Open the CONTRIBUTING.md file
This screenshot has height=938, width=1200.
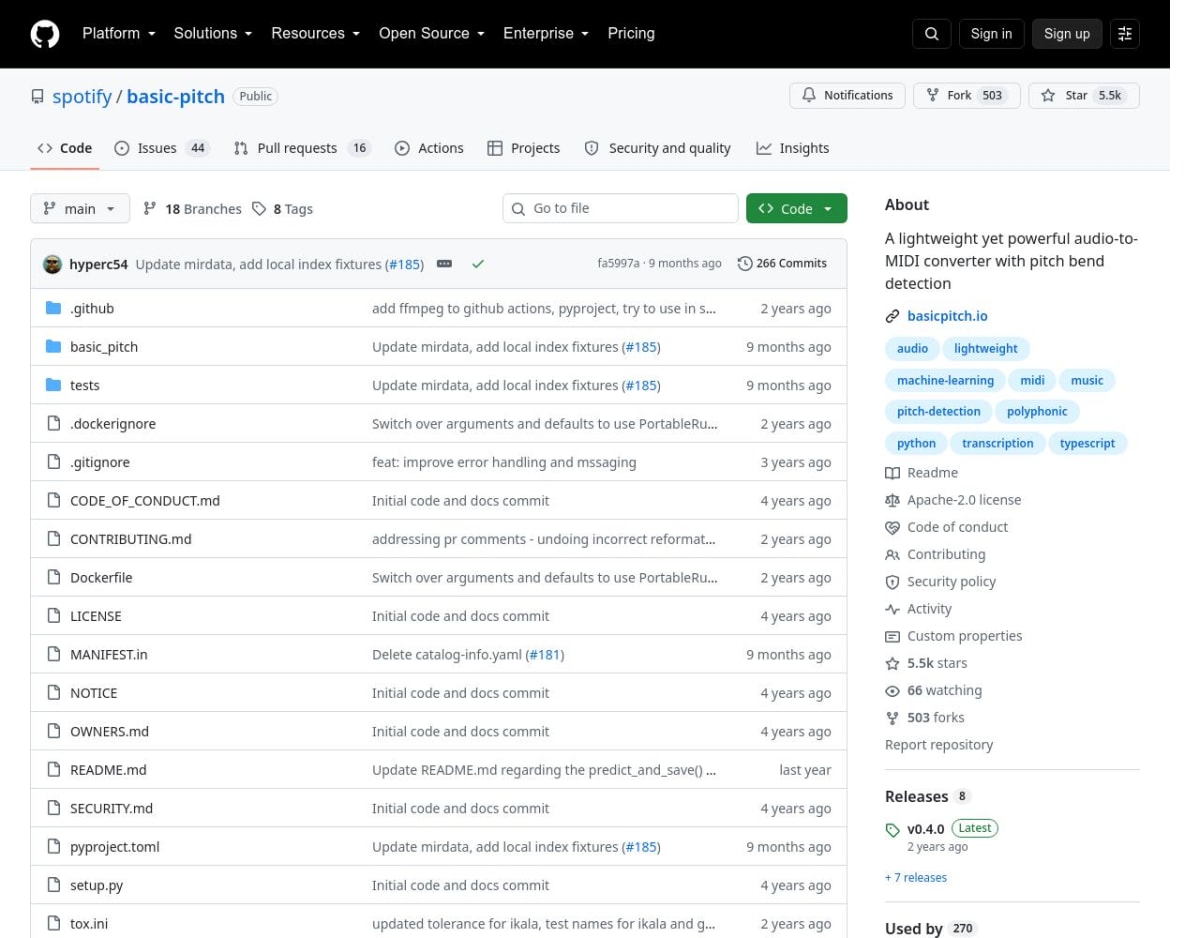tap(130, 539)
